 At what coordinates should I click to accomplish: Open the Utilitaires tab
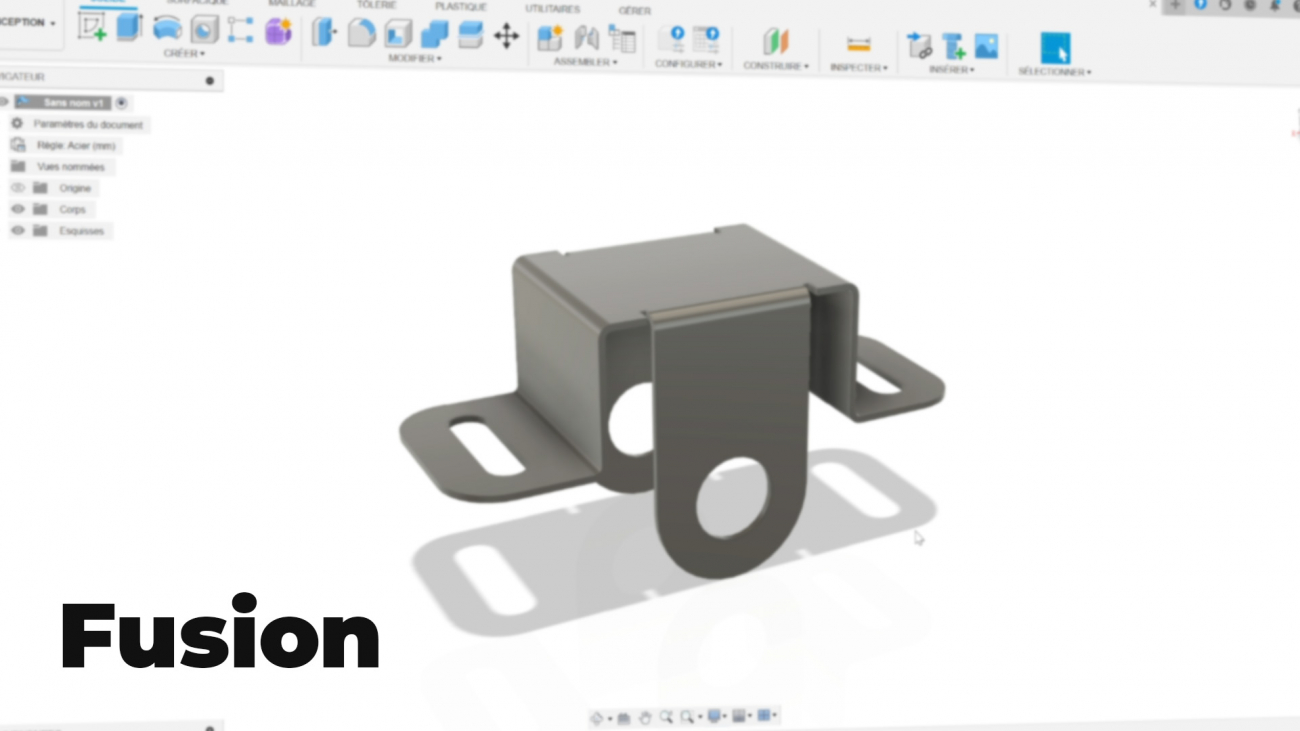click(x=552, y=9)
